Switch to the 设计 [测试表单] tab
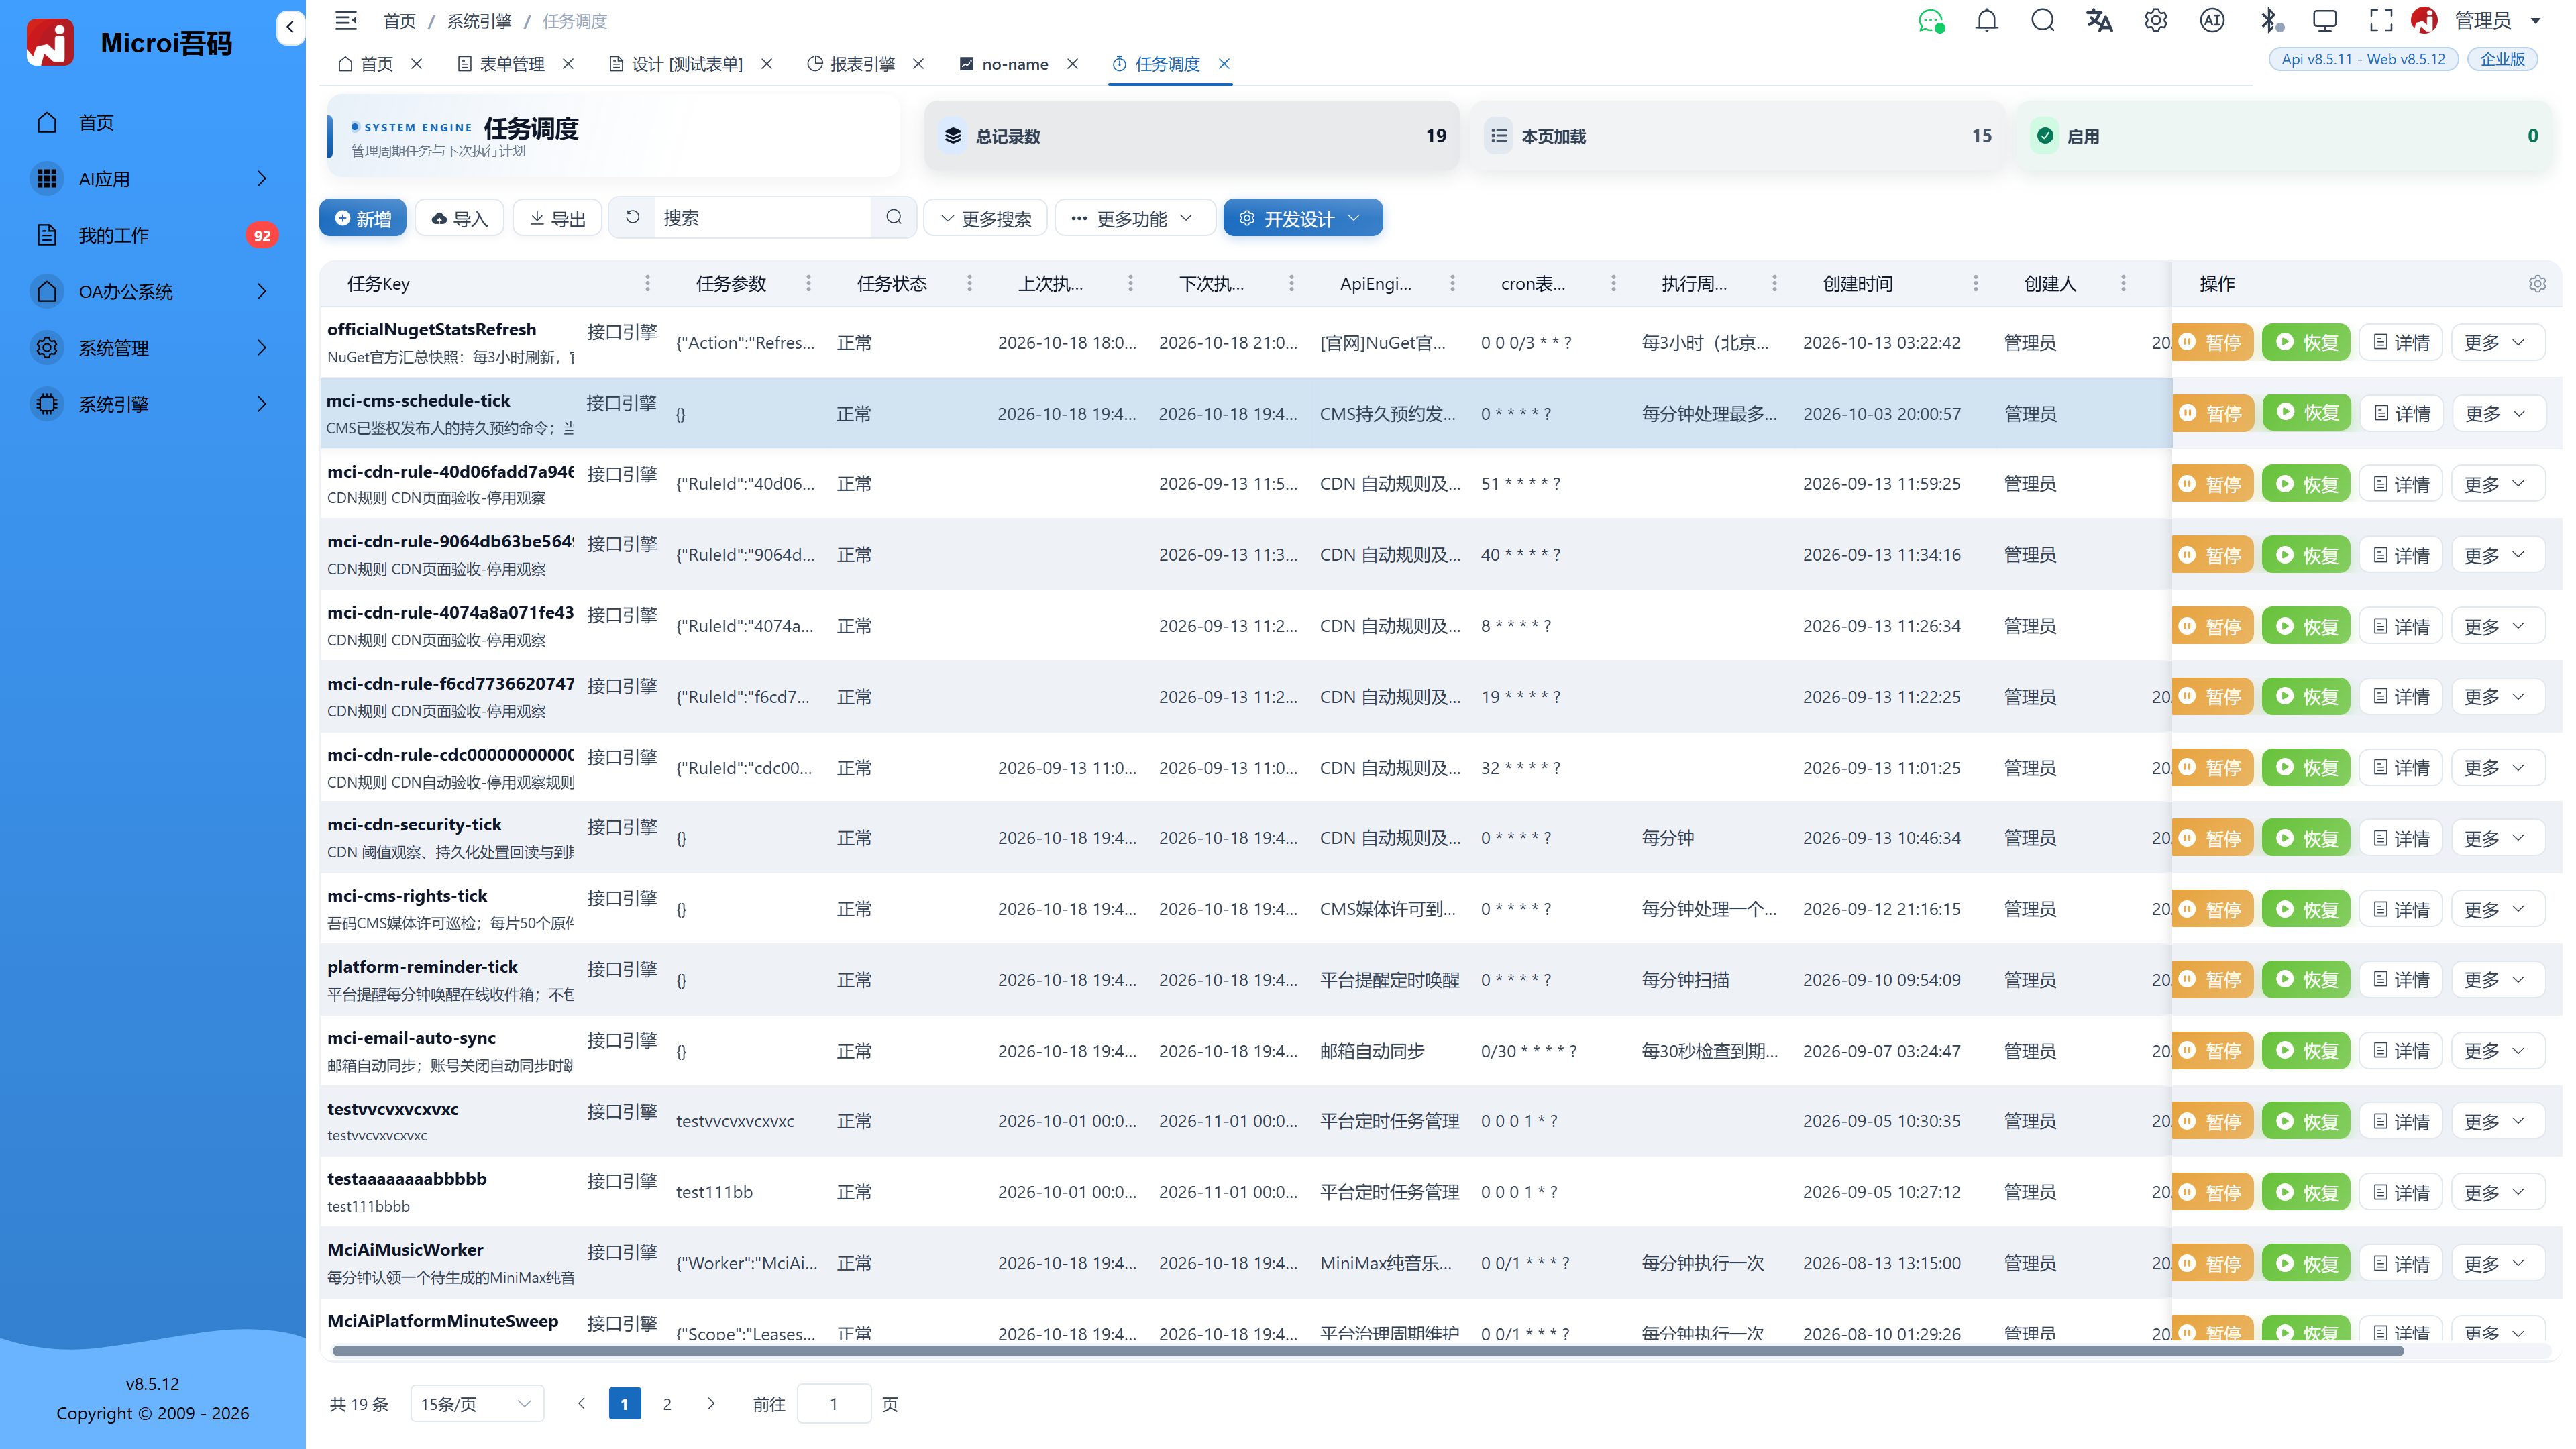Image resolution: width=2576 pixels, height=1449 pixels. pyautogui.click(x=676, y=64)
